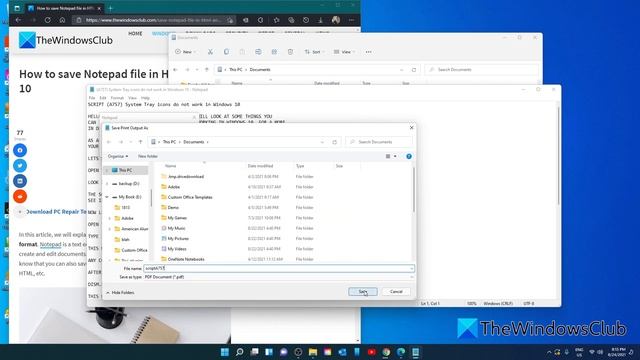Open the Help menu in Notepad

(x=145, y=98)
